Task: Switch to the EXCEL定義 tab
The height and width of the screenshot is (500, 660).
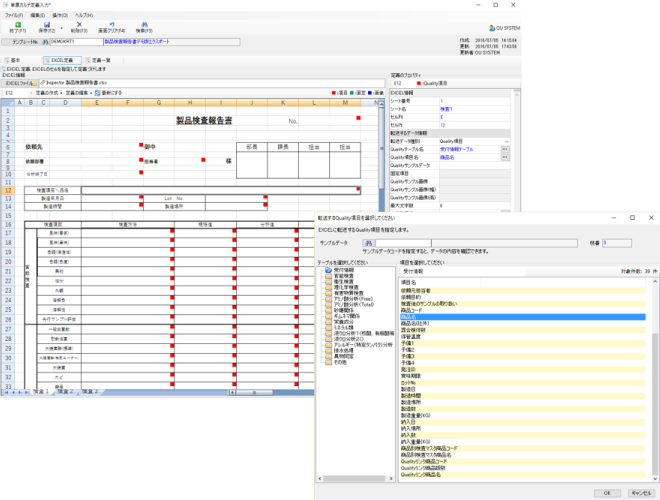Action: pos(62,60)
